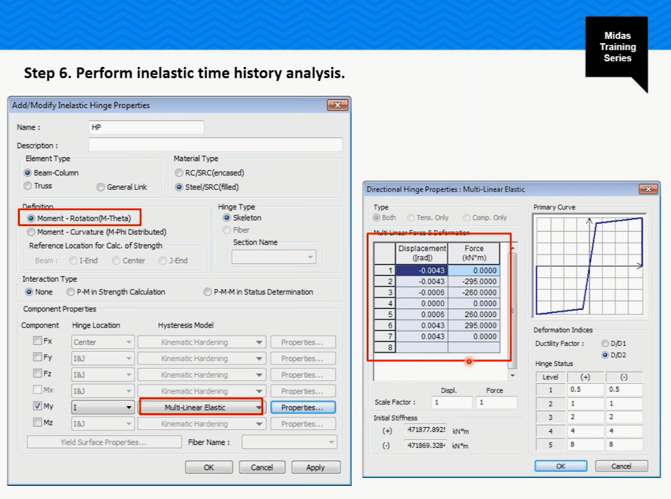Viewport: 671px width, 499px height.
Task: Open Properties for the My component
Action: pyautogui.click(x=302, y=408)
